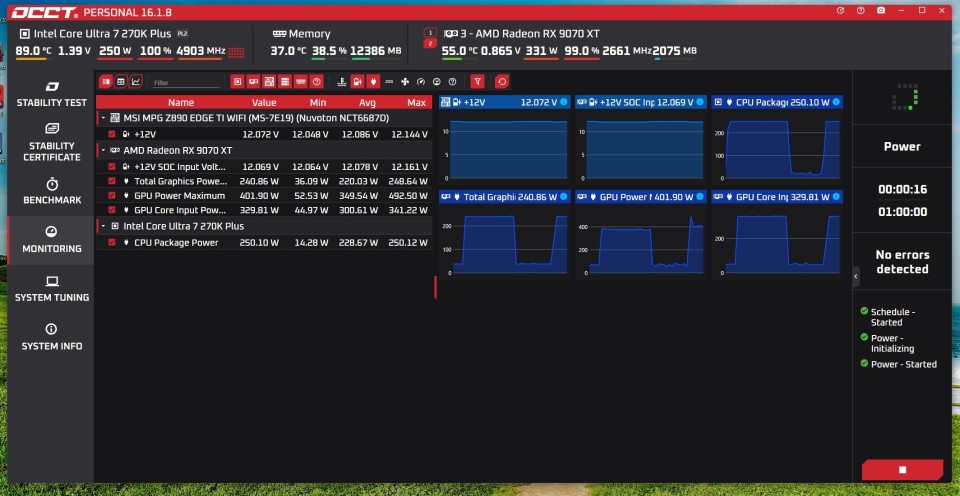Open the Benchmark section
Viewport: 960px width, 496px height.
tap(51, 191)
